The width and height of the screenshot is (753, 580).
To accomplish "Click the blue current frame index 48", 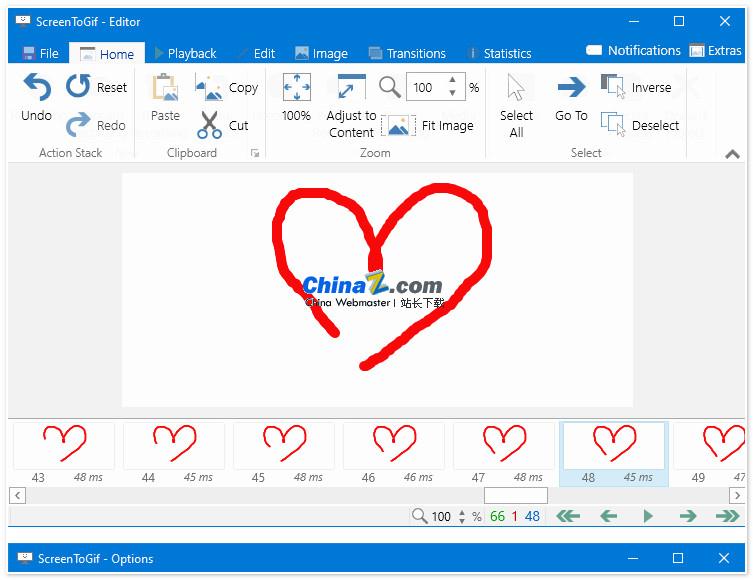I will 532,516.
